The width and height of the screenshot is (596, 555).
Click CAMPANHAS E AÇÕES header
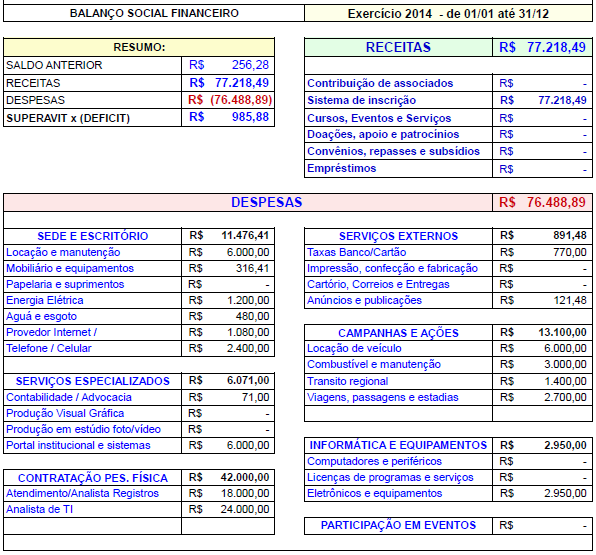click(398, 333)
